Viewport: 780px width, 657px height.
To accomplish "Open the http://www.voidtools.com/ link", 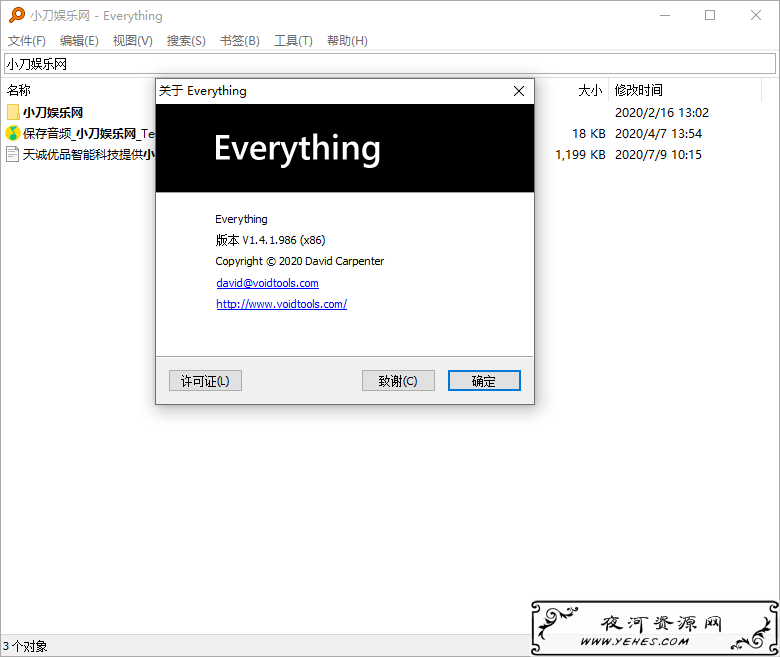I will (282, 304).
